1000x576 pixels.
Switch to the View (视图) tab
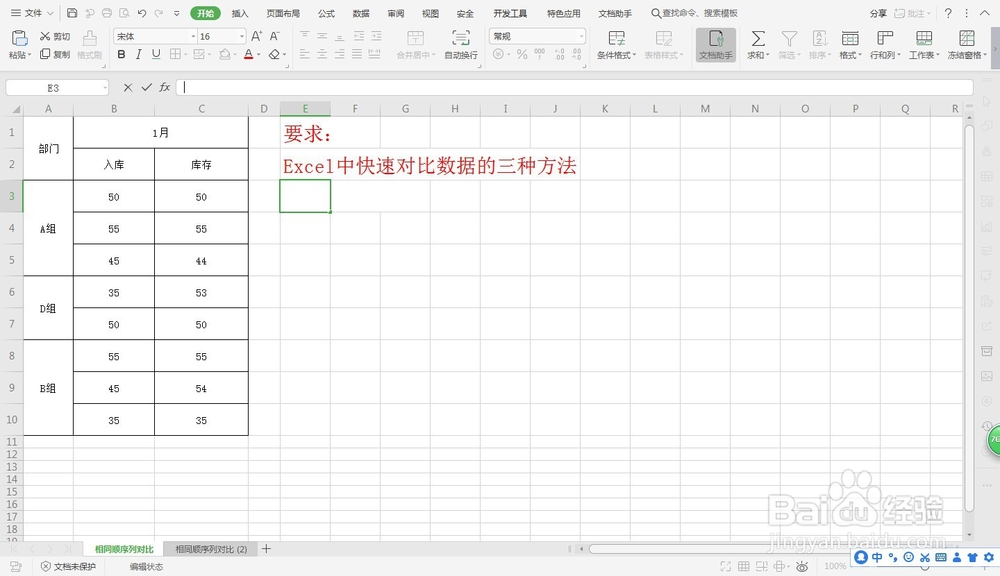coord(430,13)
